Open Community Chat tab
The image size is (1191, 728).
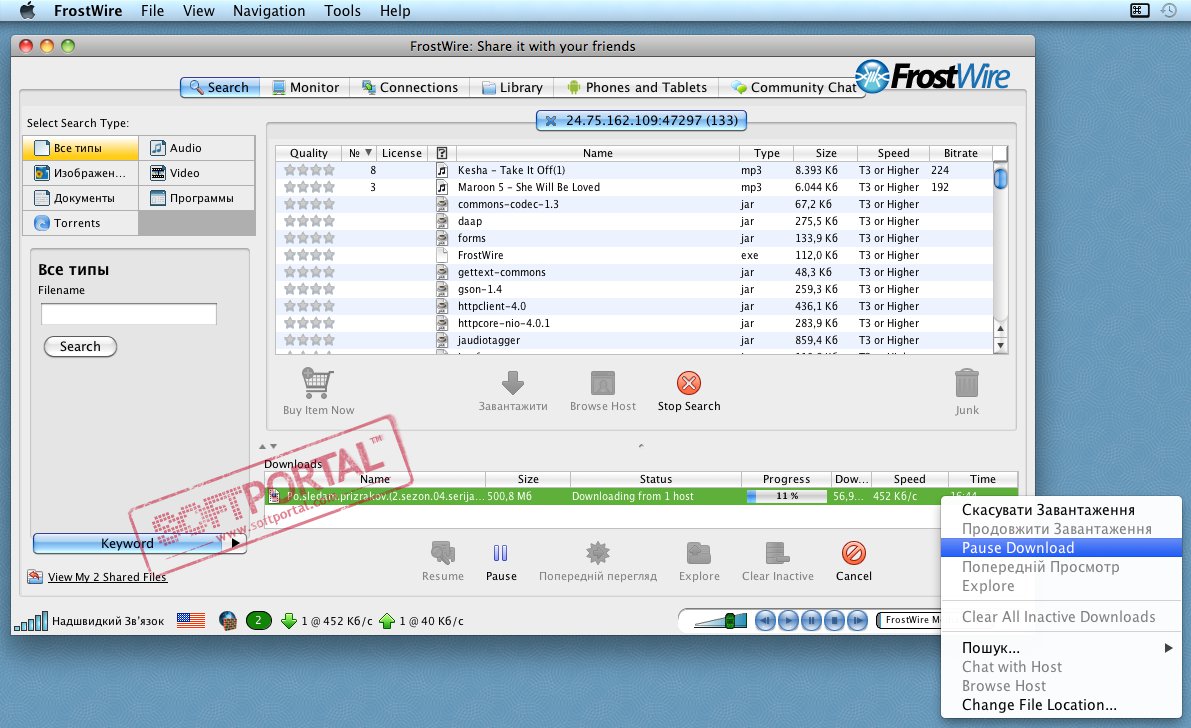[x=794, y=87]
